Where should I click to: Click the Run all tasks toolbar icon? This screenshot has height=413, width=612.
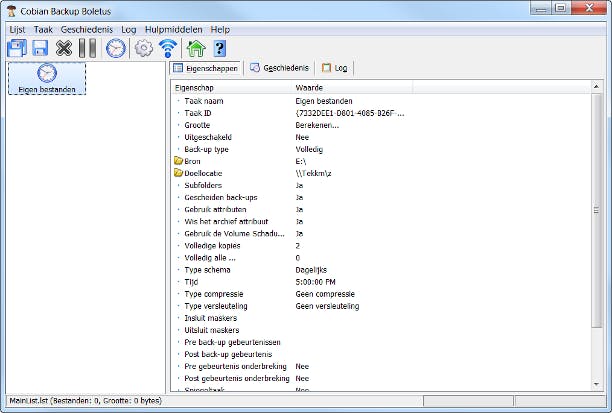(x=17, y=48)
